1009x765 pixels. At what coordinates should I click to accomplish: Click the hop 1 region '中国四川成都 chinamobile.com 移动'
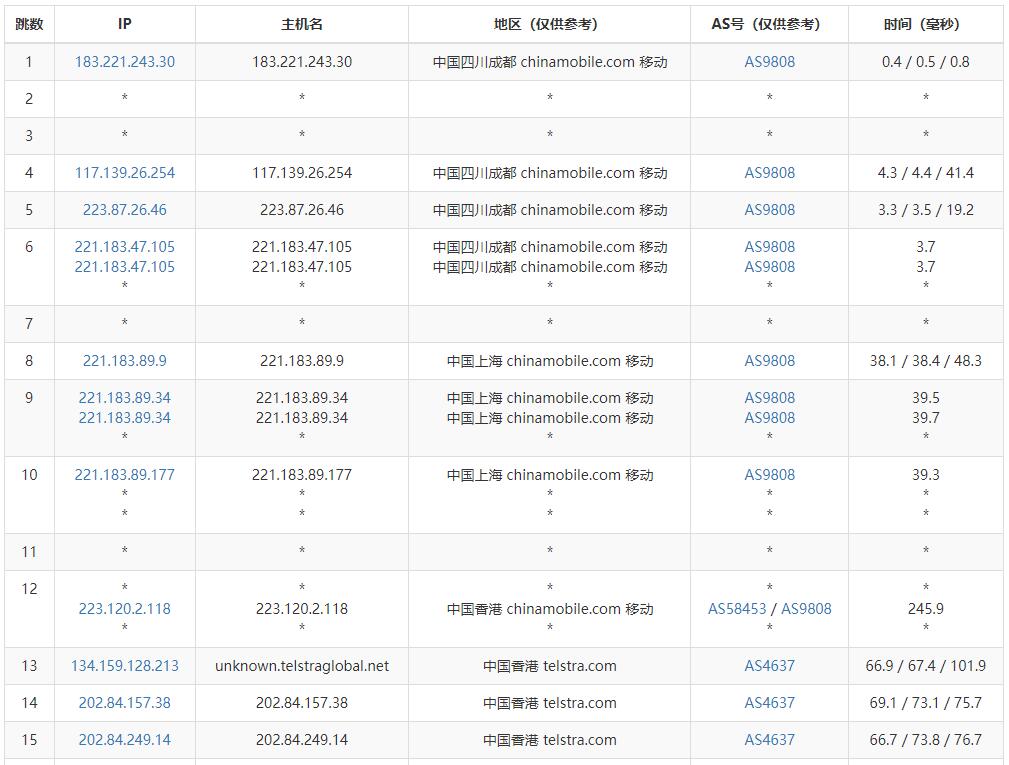tap(550, 62)
